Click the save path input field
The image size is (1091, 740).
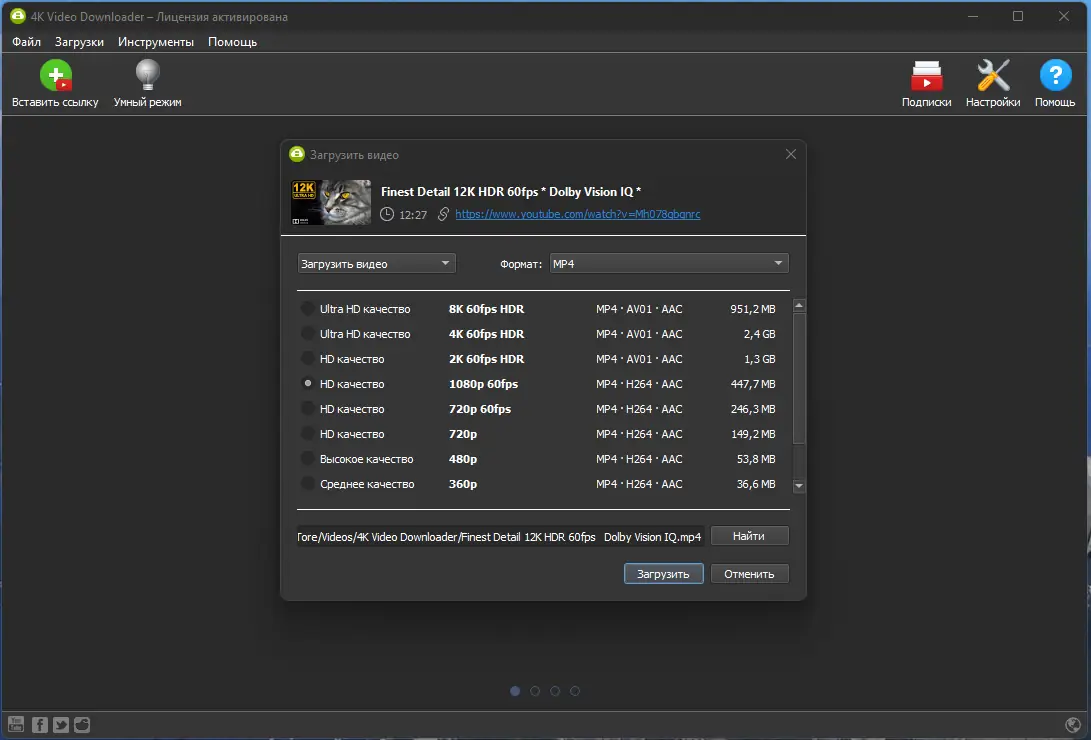[x=501, y=536]
